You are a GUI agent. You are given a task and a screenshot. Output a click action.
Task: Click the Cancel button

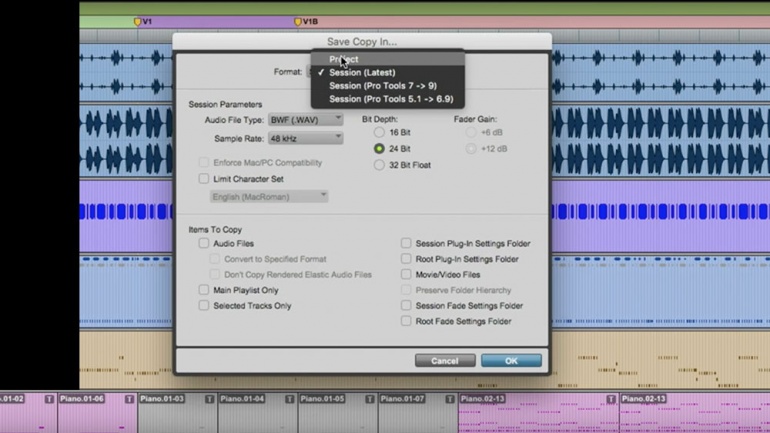(x=445, y=361)
